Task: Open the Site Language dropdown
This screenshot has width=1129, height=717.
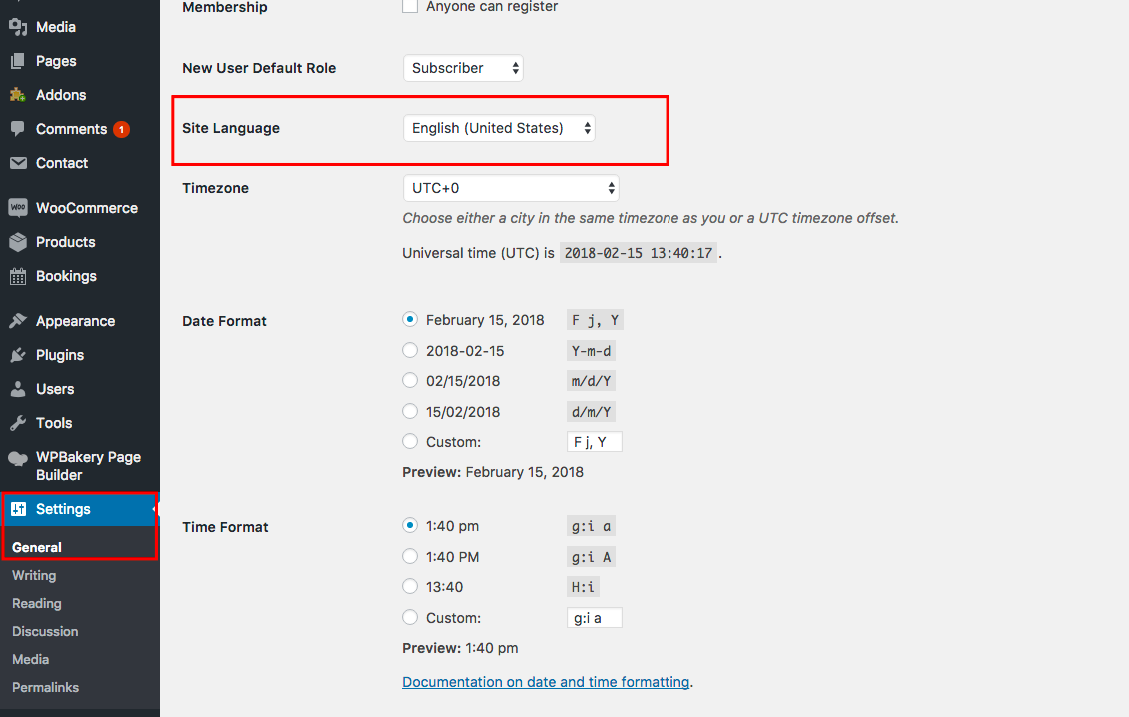Action: click(x=499, y=128)
